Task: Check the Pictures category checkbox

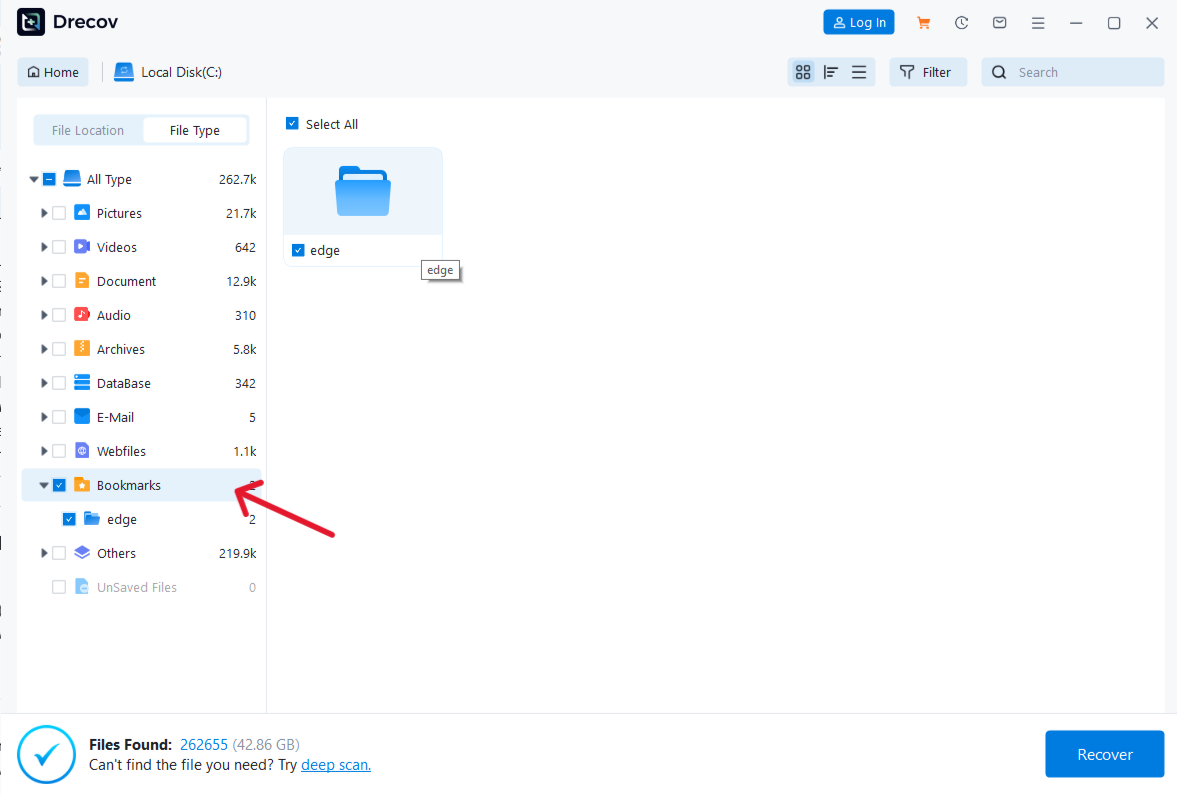Action: [x=58, y=212]
